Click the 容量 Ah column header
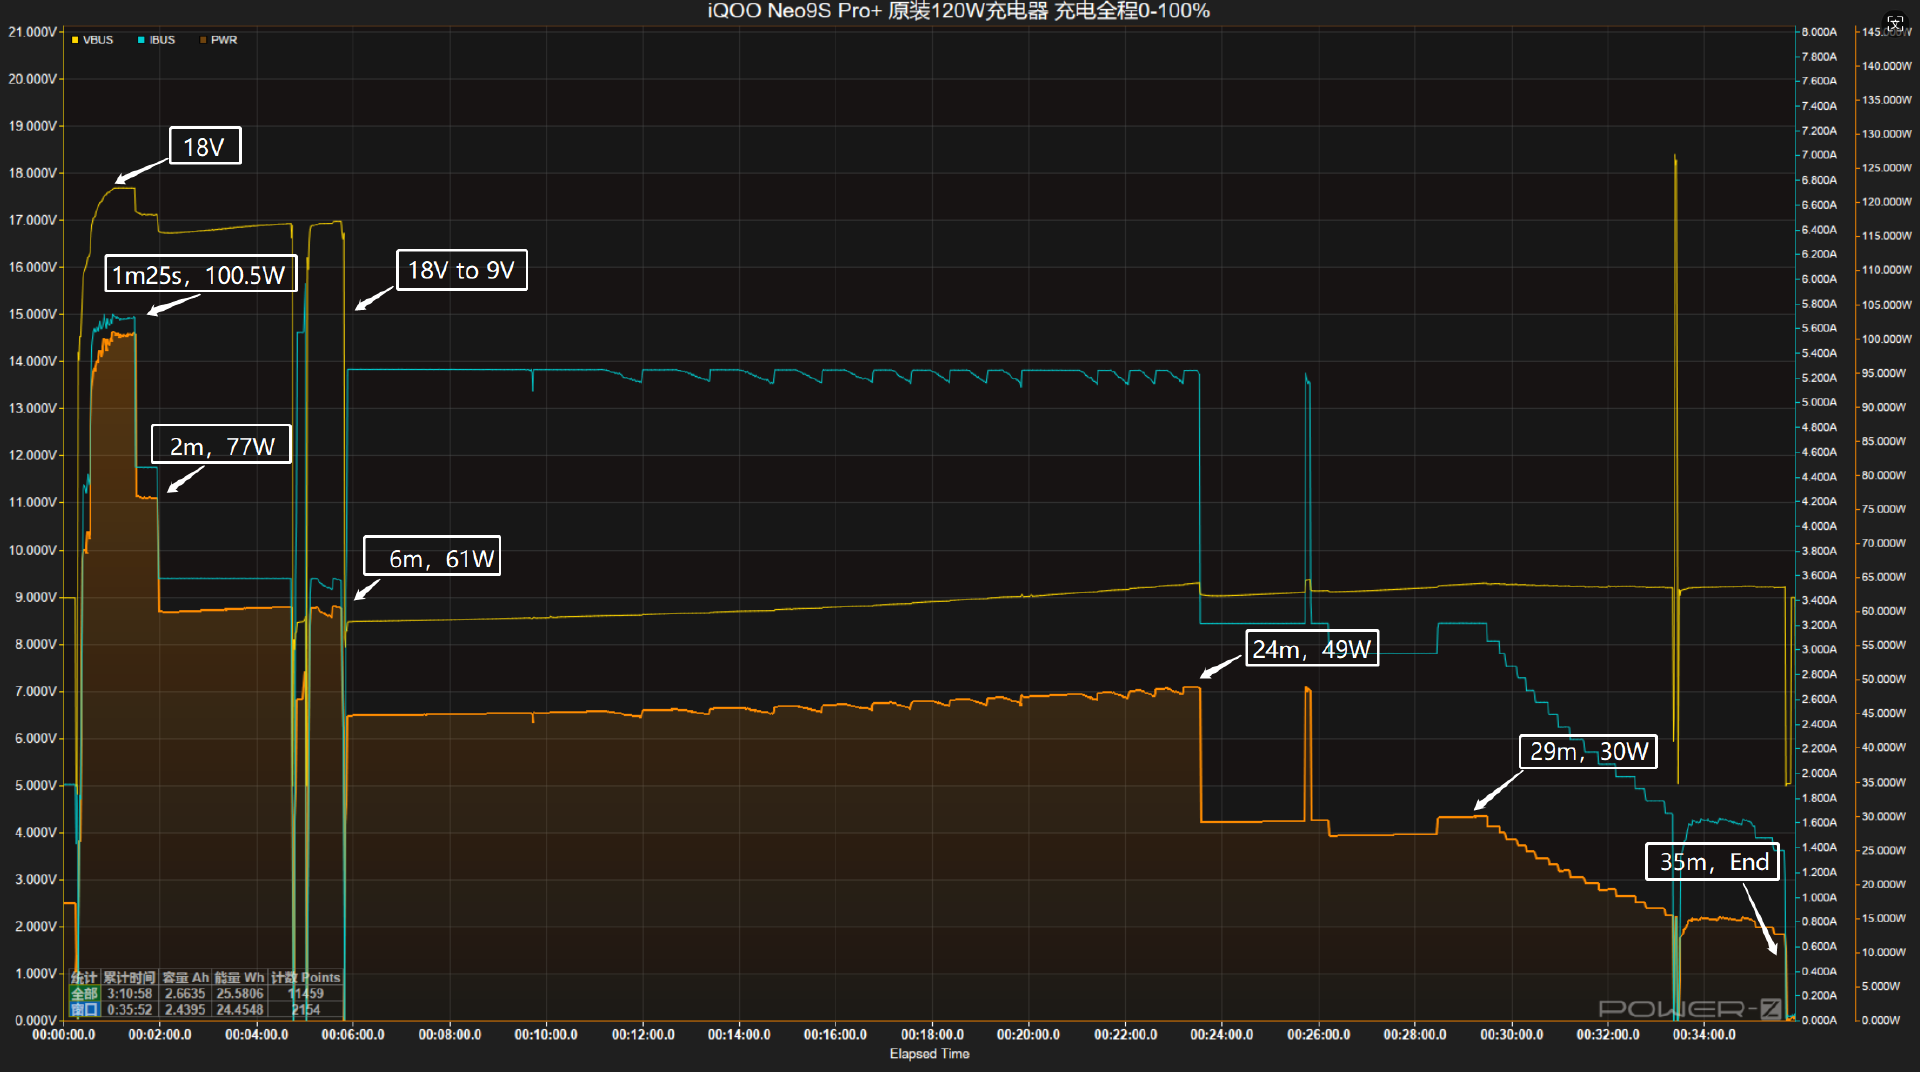The height and width of the screenshot is (1072, 1920). [x=185, y=977]
